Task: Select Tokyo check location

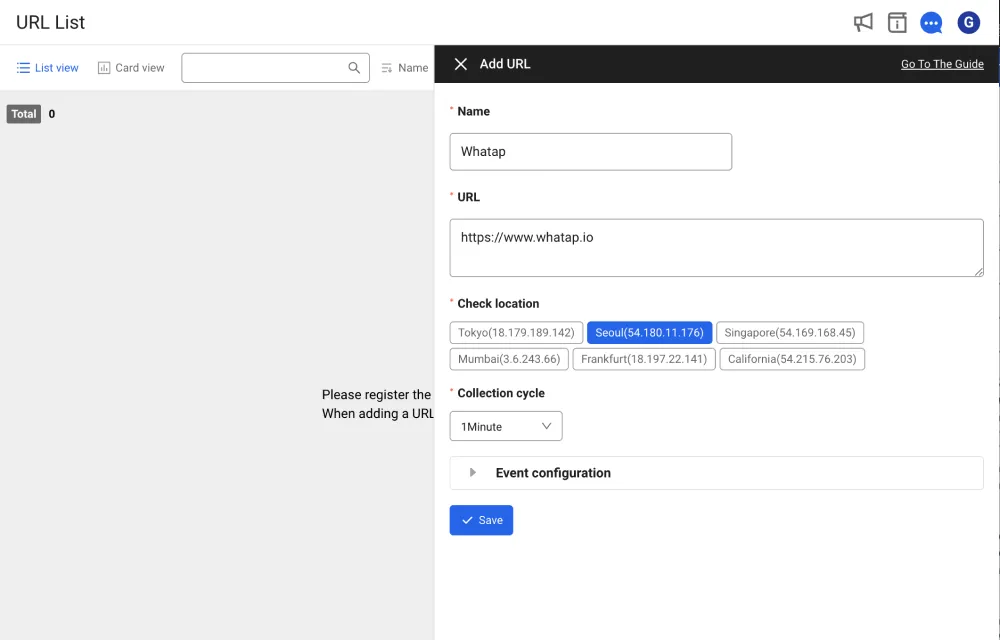Action: coord(516,333)
